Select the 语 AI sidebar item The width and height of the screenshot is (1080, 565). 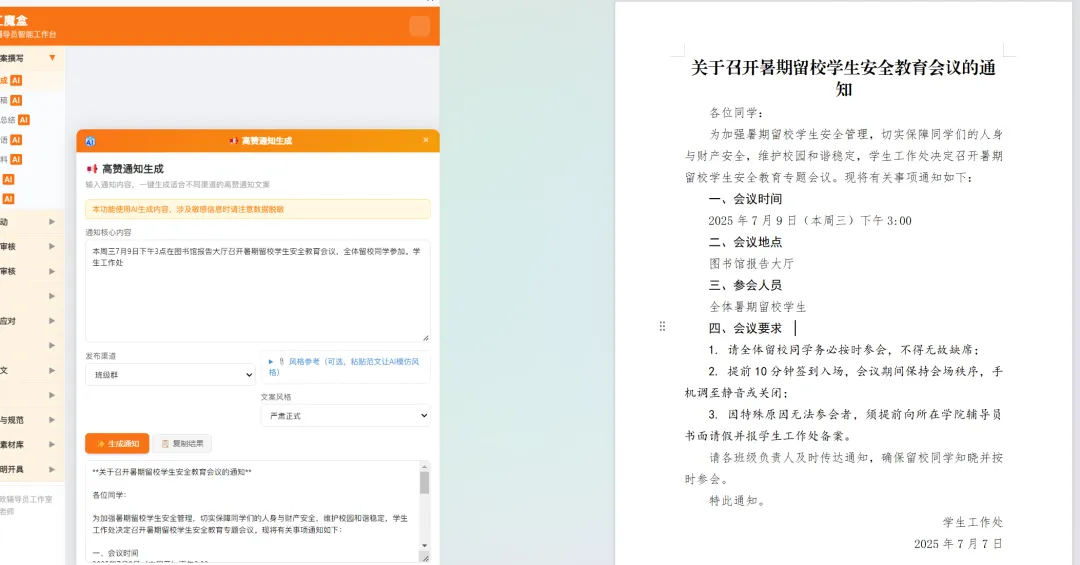(x=32, y=140)
